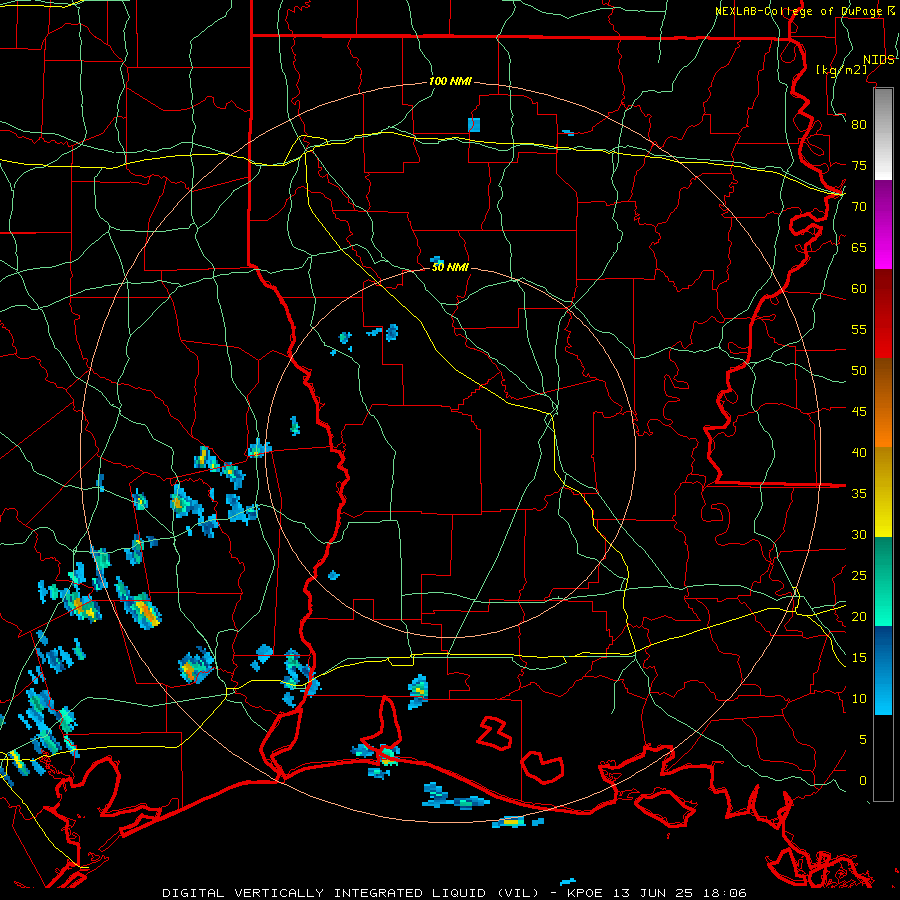Pick the yellow segment of color bar

[x=883, y=492]
